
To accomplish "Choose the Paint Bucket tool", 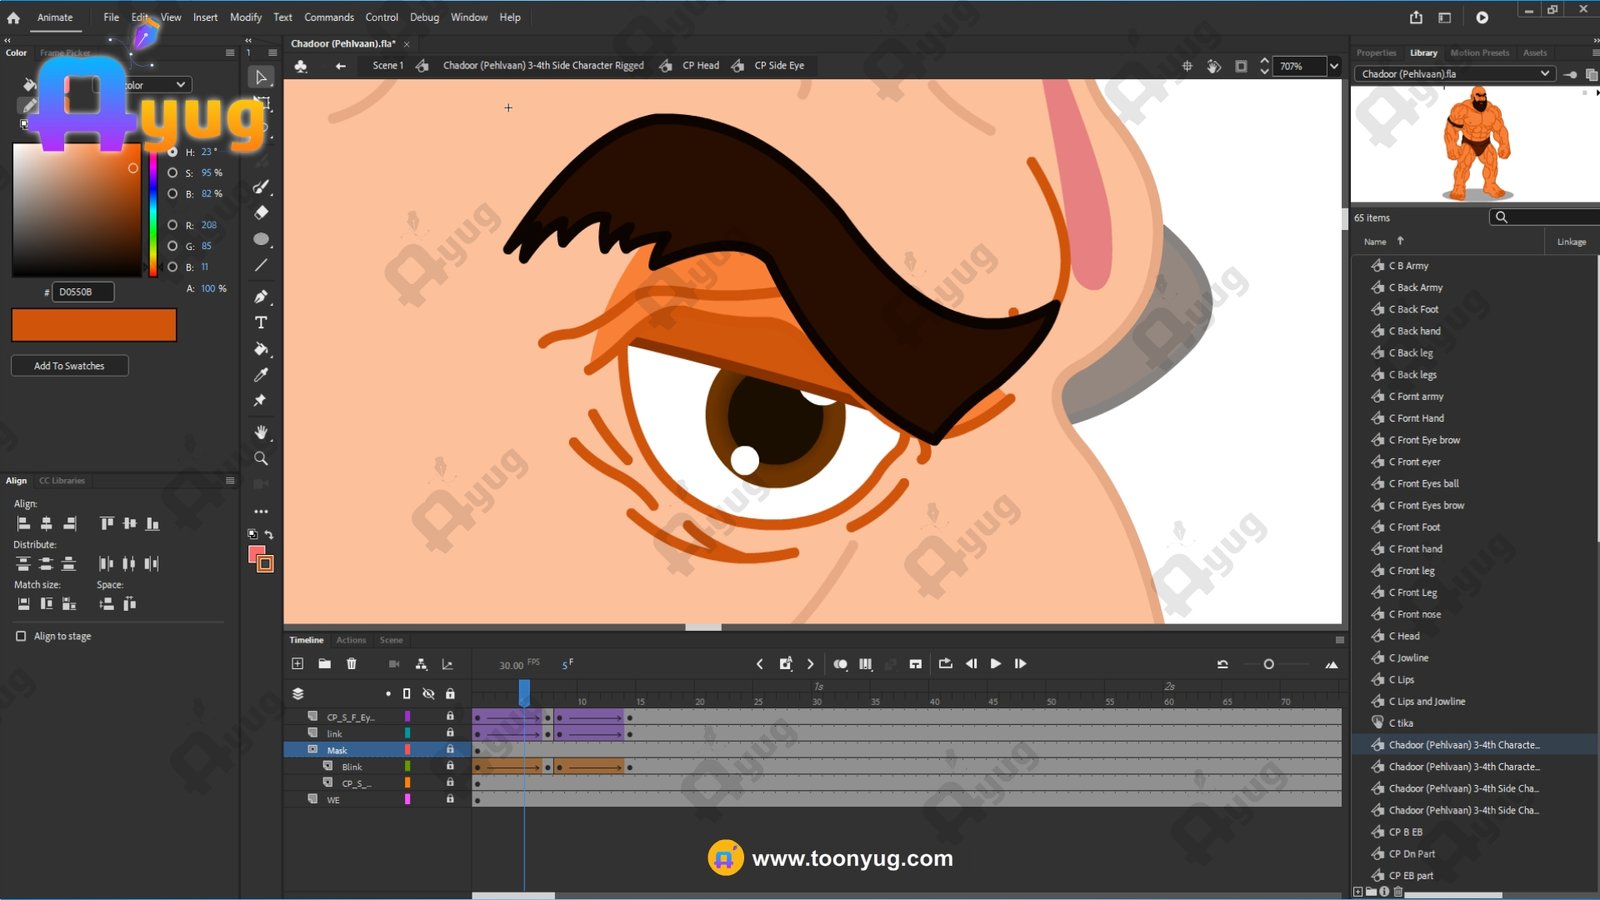I will coord(261,349).
